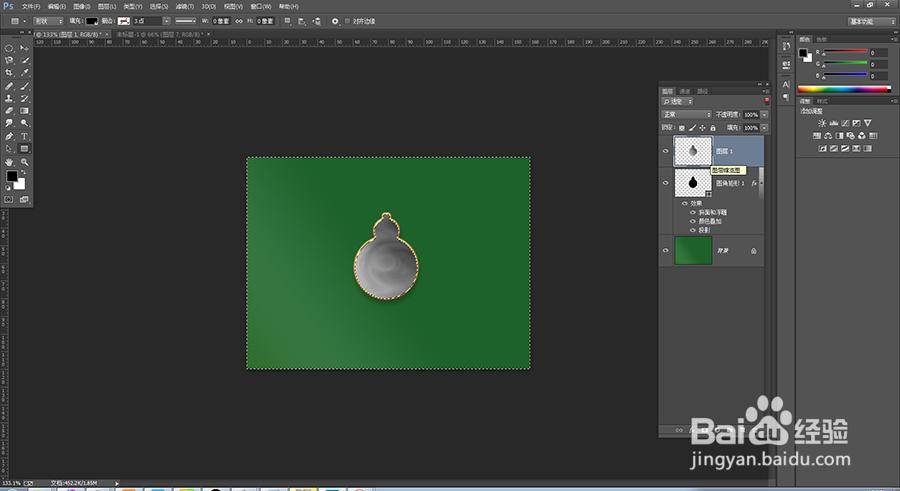This screenshot has width=900, height=491.
Task: Enable the 对齐边缘 checkbox
Action: pos(347,21)
